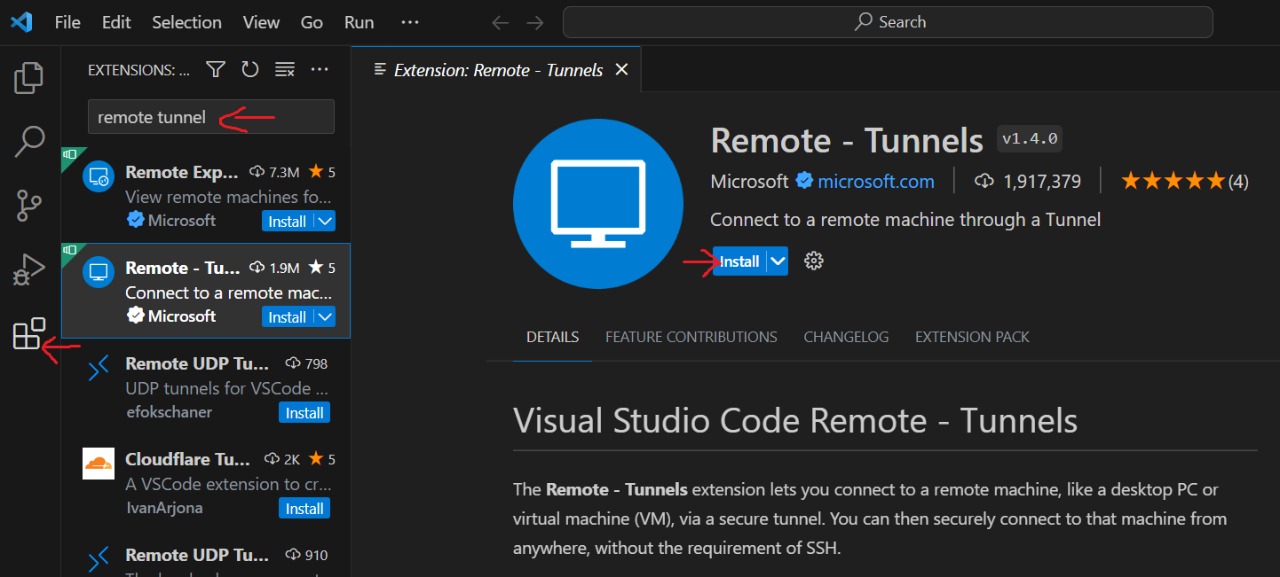
Task: Open more actions for the Extensions panel
Action: point(319,69)
